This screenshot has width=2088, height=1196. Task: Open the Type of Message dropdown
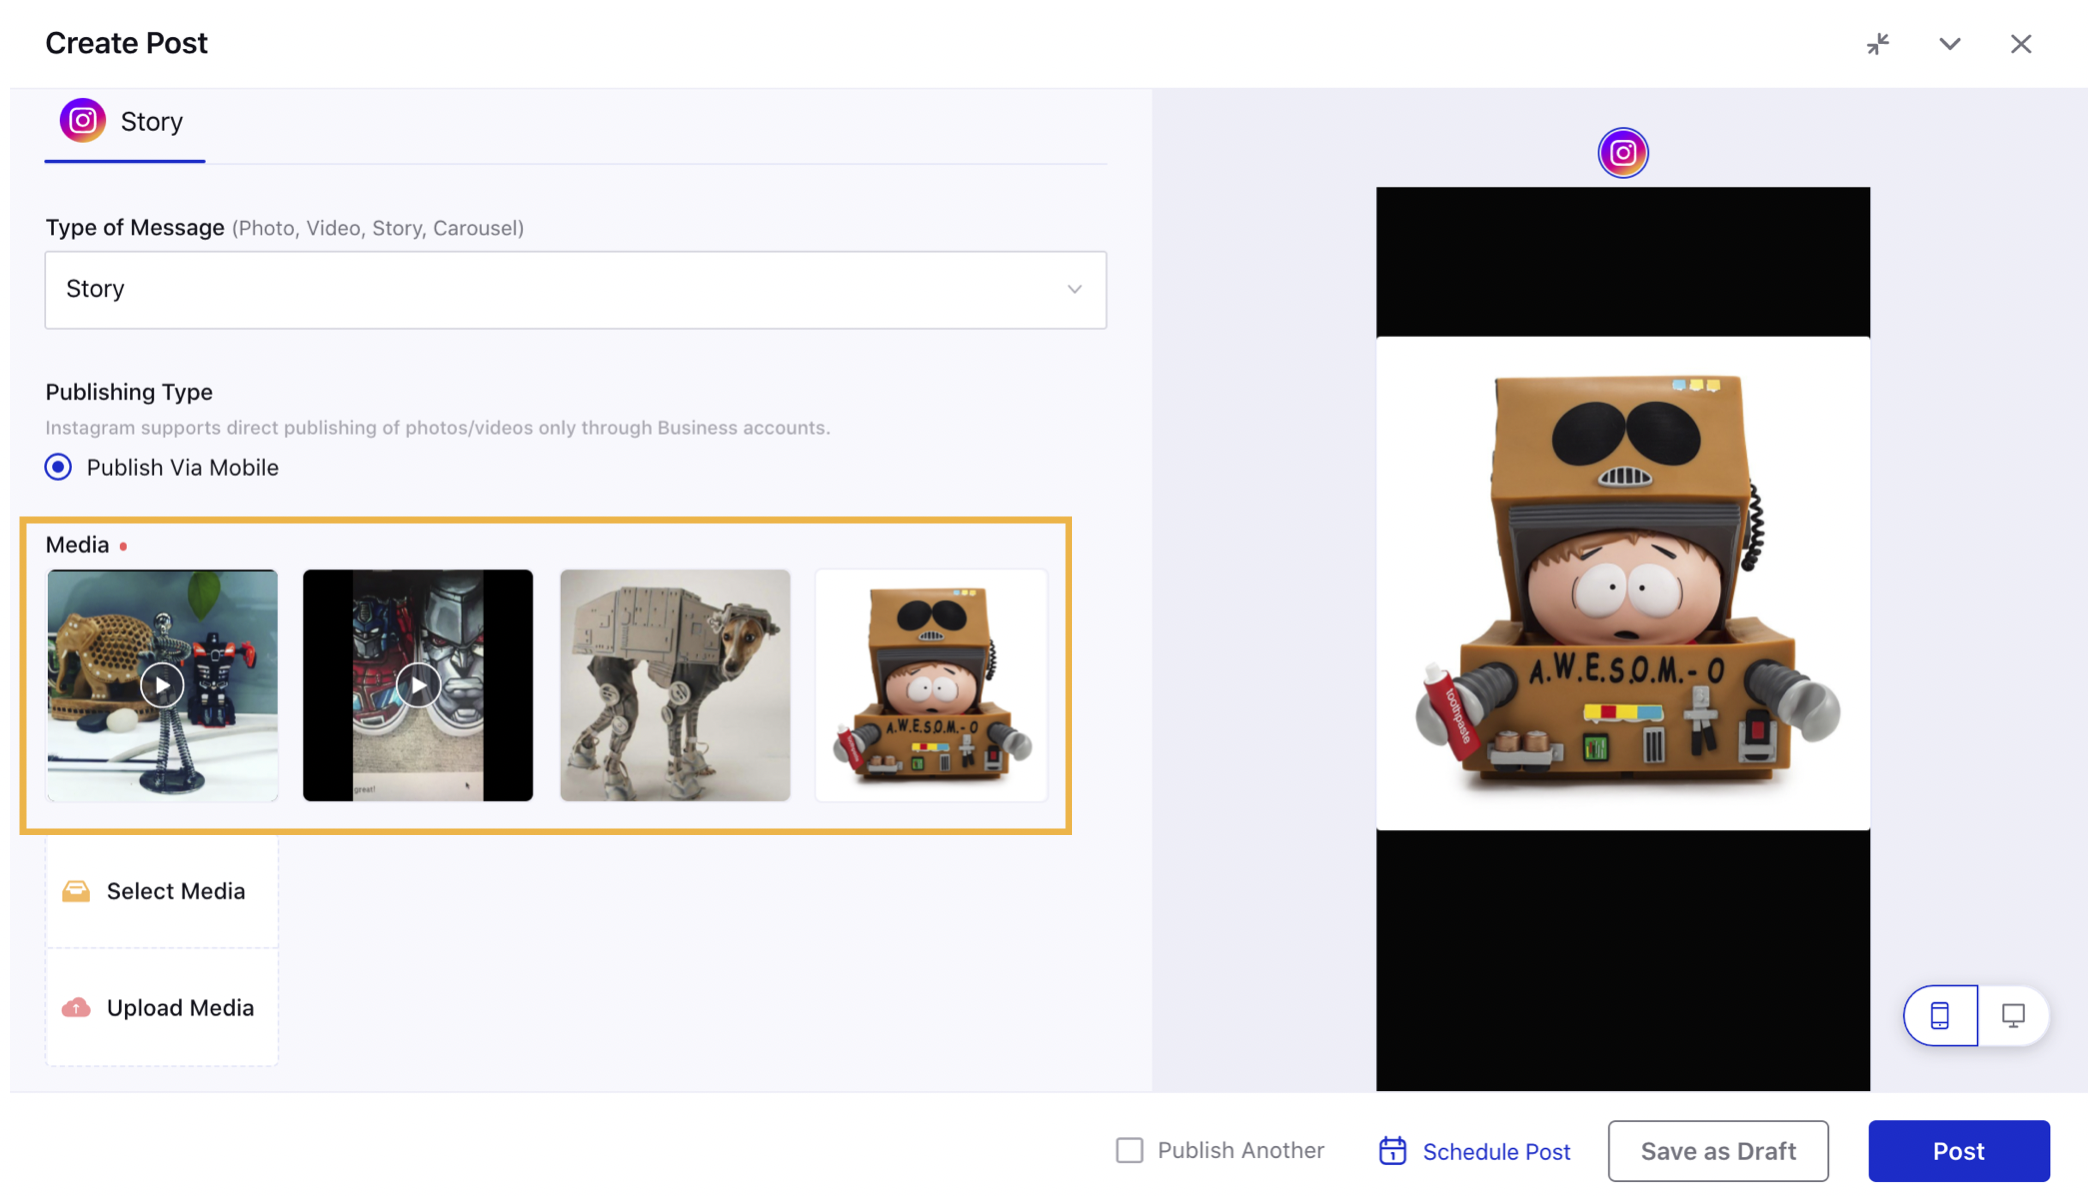[575, 290]
